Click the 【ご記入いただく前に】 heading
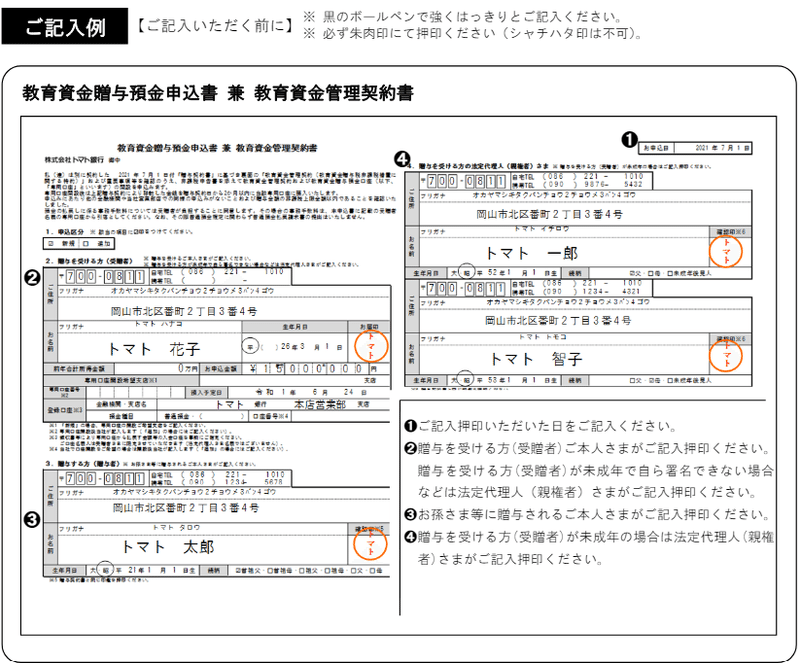The height and width of the screenshot is (663, 800). tap(216, 26)
